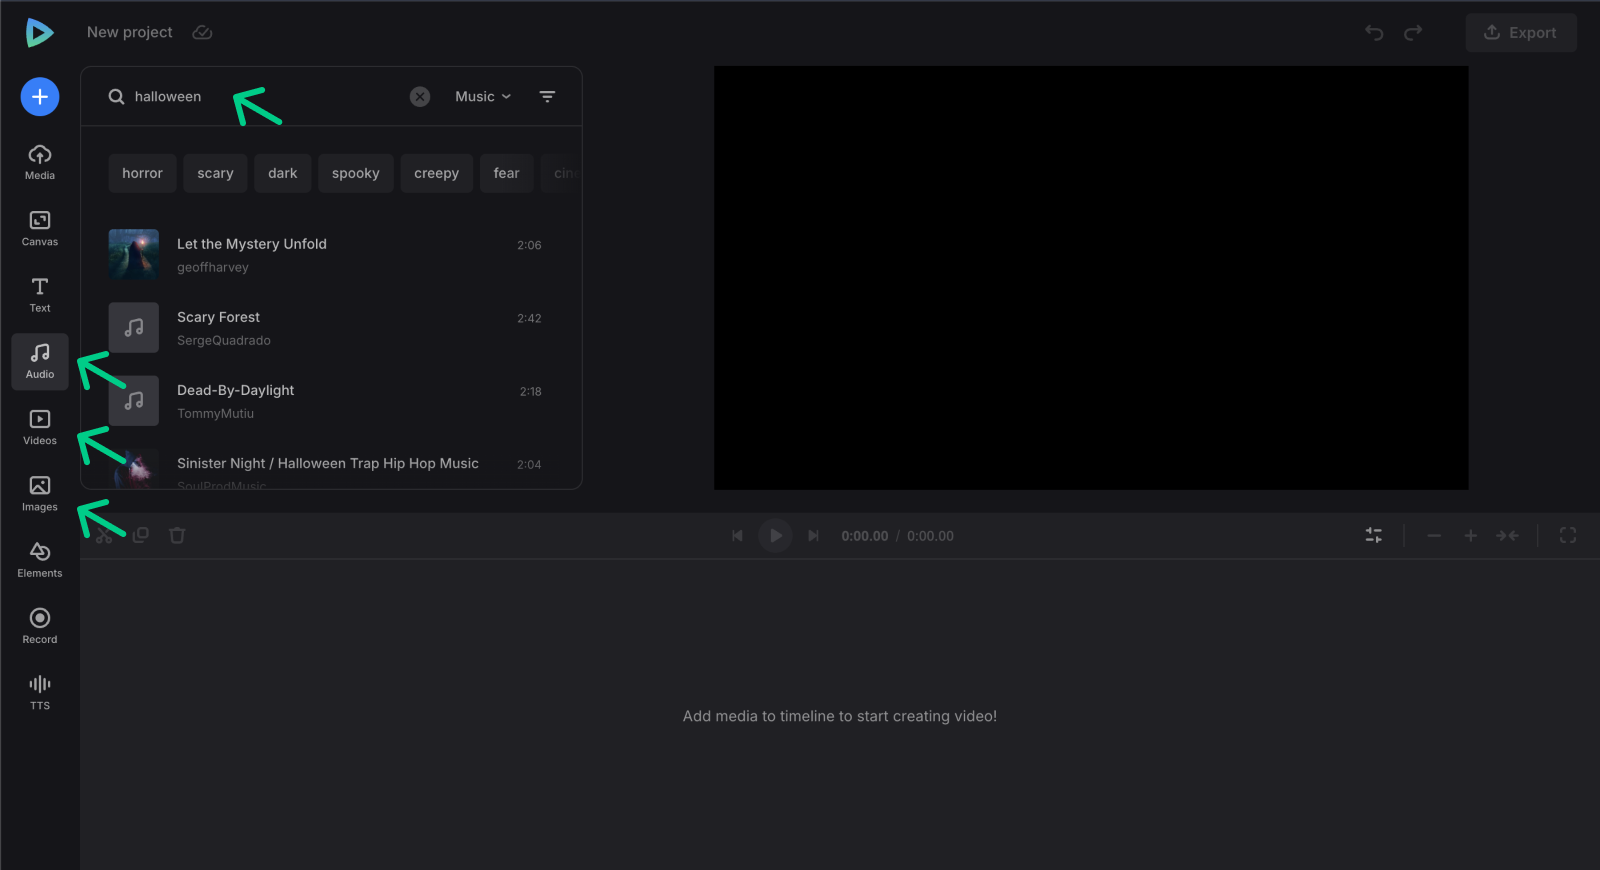The width and height of the screenshot is (1600, 870).
Task: Toggle fullscreen preview
Action: [1568, 536]
